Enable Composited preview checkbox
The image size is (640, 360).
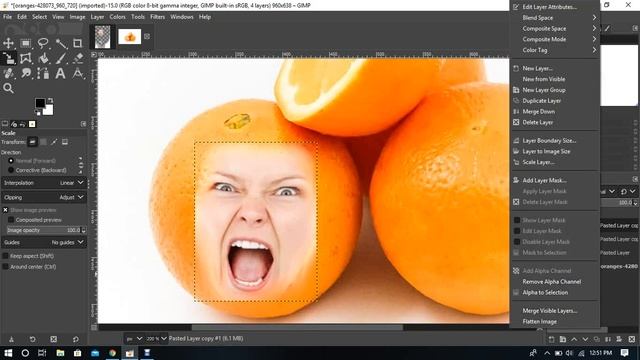[11, 220]
